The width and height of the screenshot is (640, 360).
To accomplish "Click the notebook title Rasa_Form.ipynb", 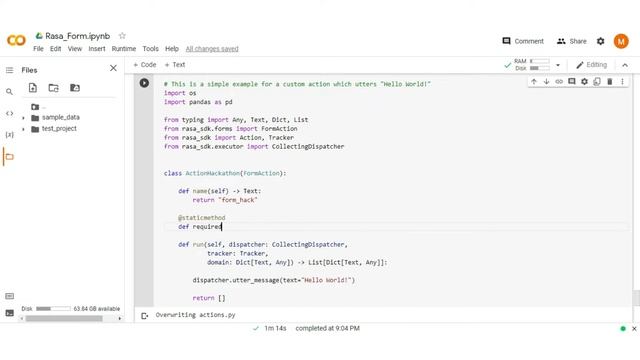I will point(78,36).
